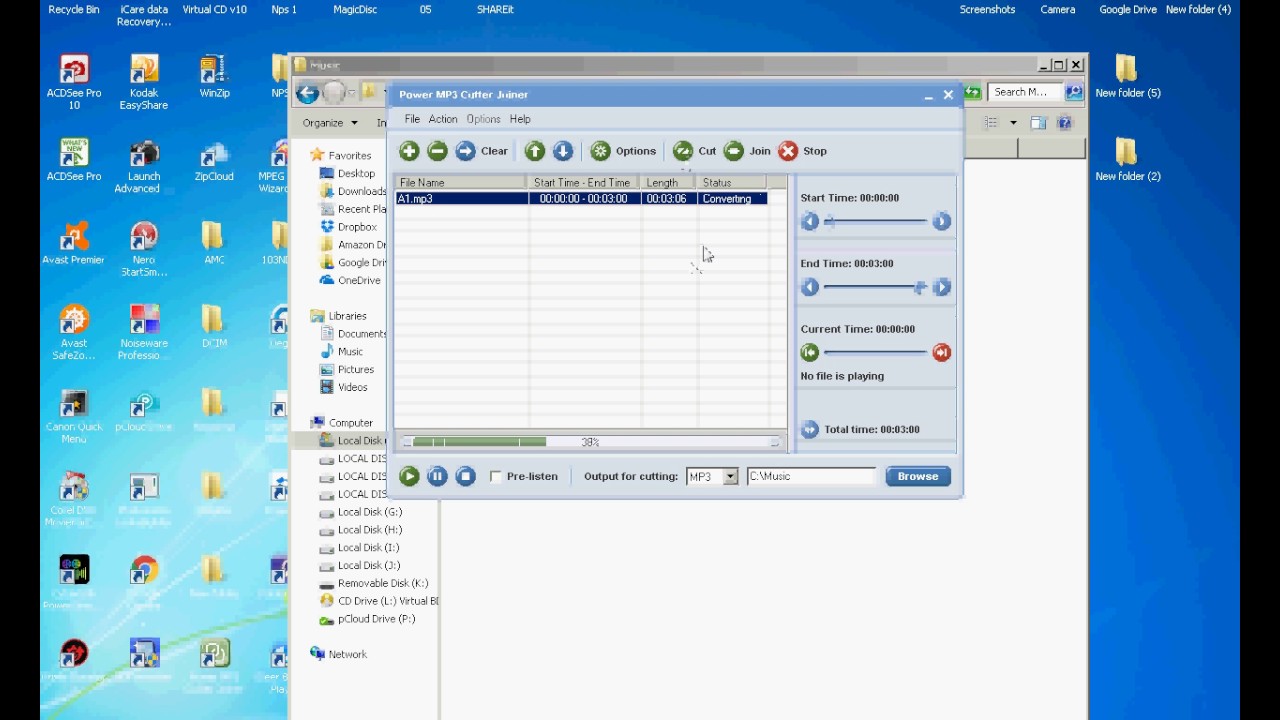Move selected file down with blue arrow
The image size is (1280, 720).
point(563,151)
